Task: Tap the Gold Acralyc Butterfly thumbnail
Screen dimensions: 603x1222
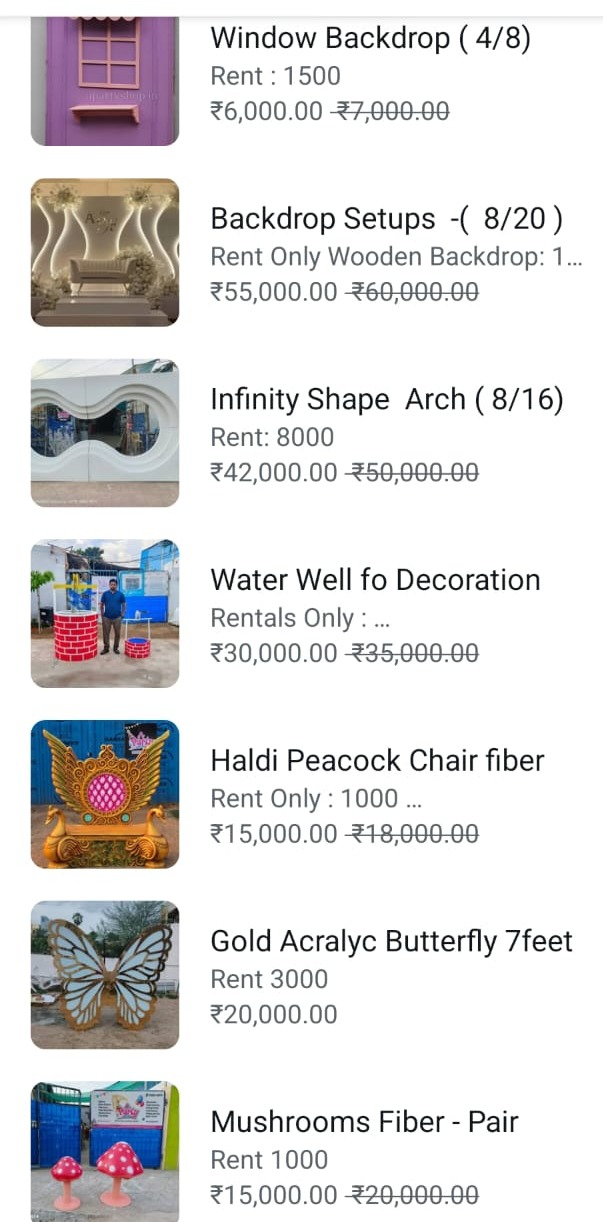Action: click(105, 975)
